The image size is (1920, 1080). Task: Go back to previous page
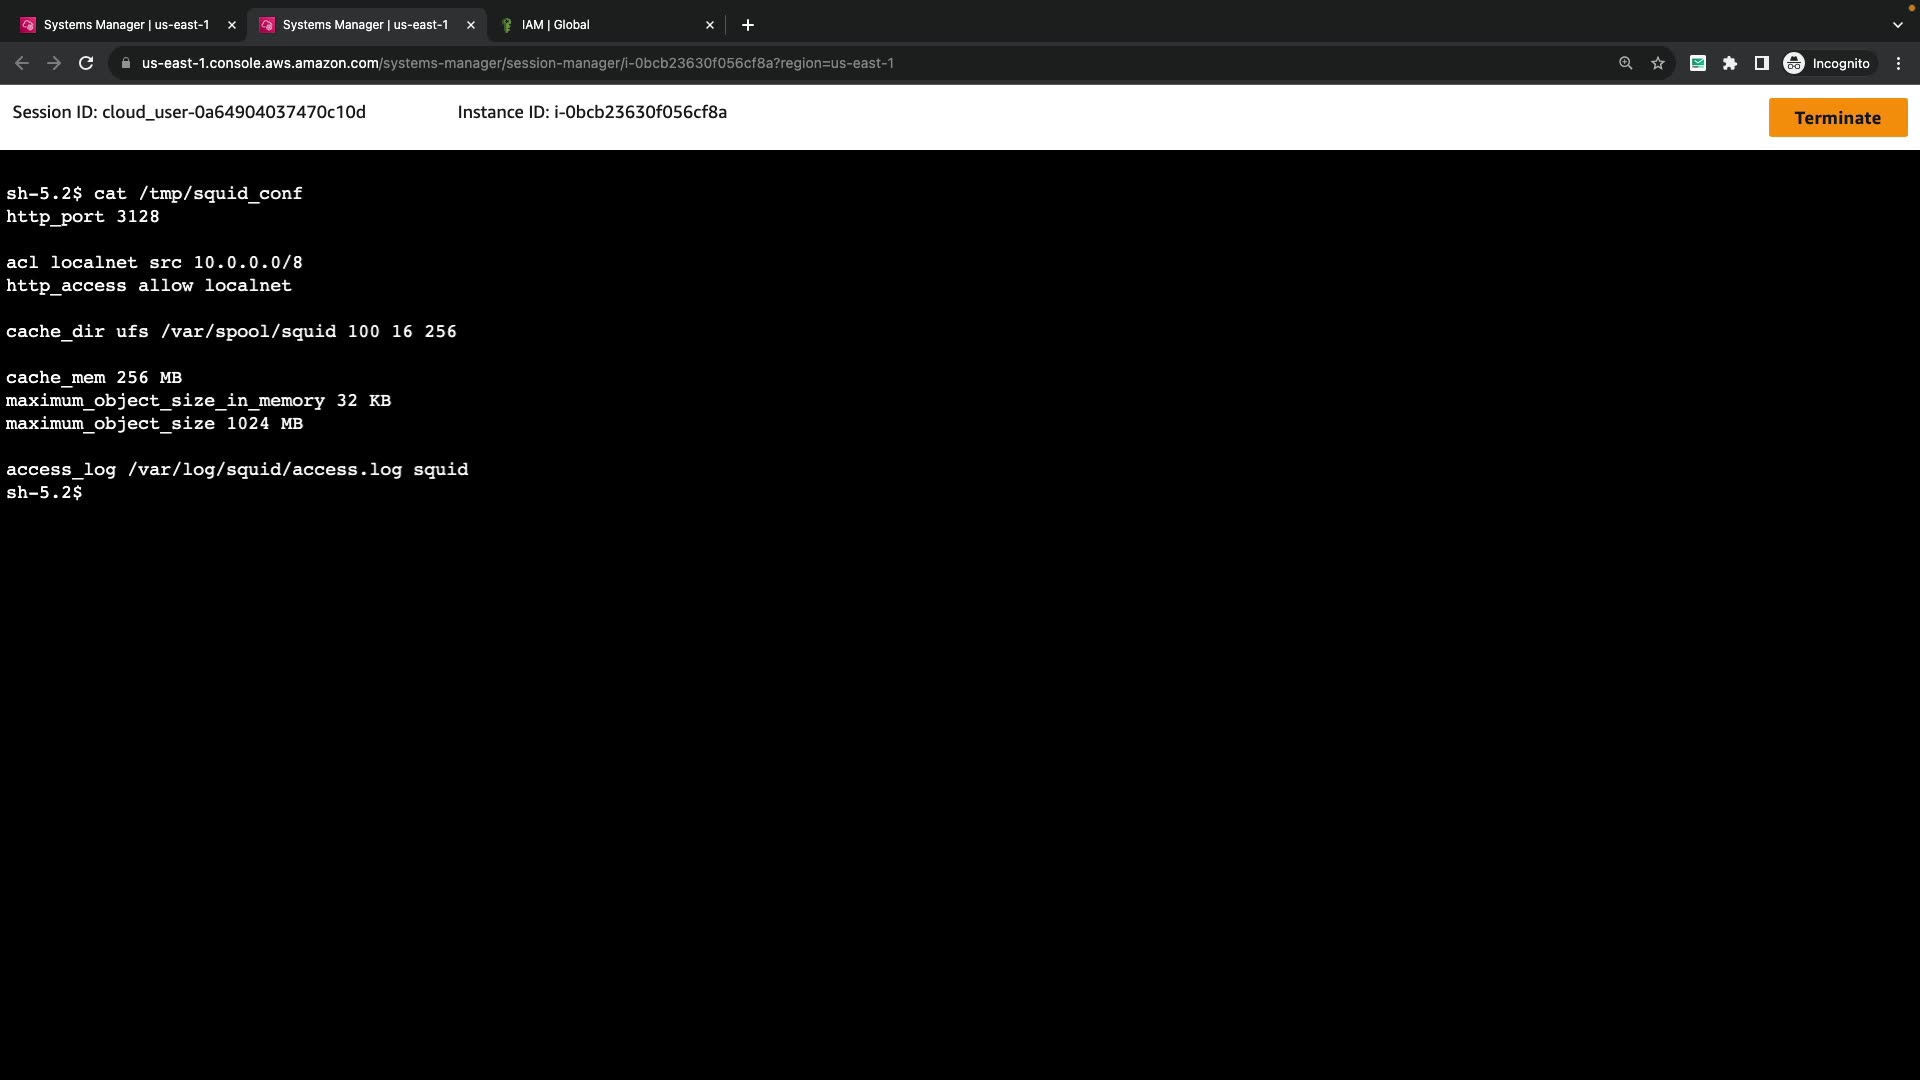(22, 63)
